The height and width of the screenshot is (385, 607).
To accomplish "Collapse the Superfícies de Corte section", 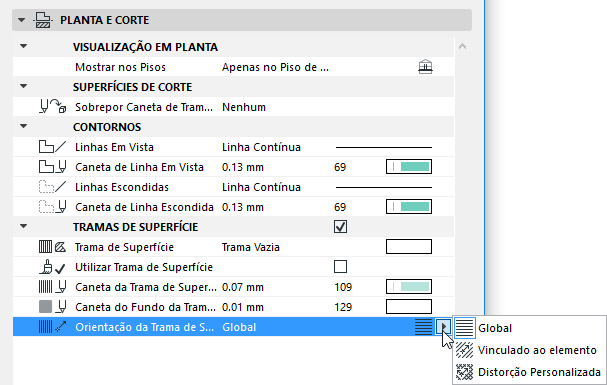I will coord(24,86).
